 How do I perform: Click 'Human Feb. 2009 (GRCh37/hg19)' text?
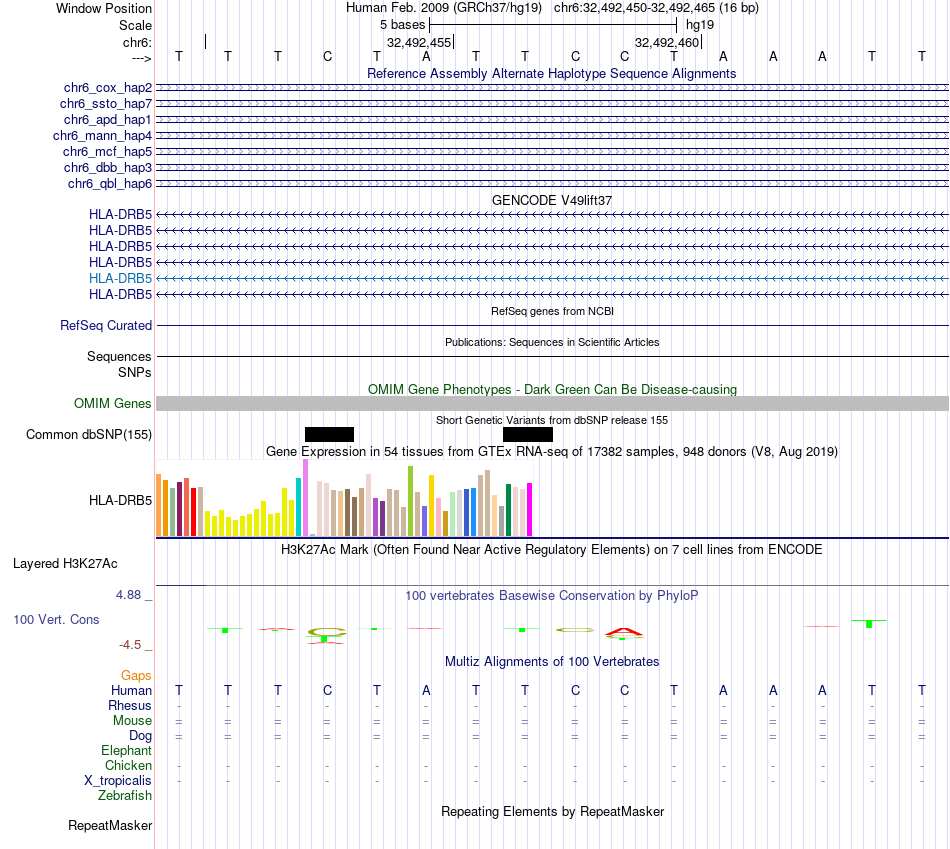(x=446, y=8)
